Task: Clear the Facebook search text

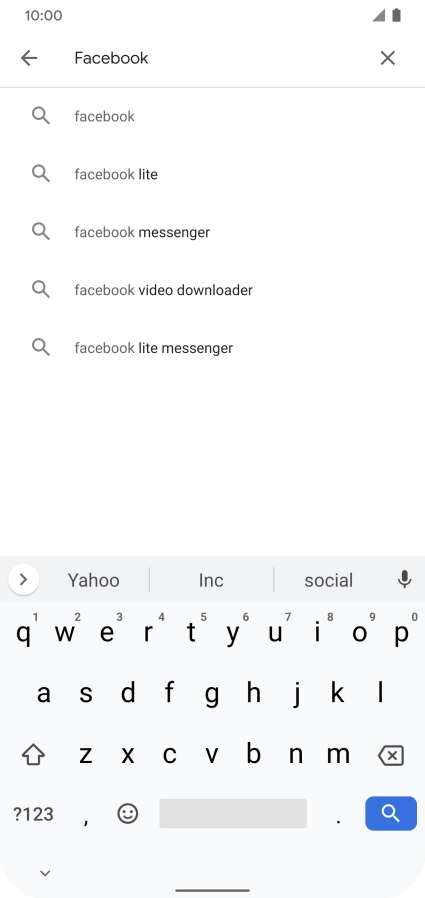Action: (388, 58)
